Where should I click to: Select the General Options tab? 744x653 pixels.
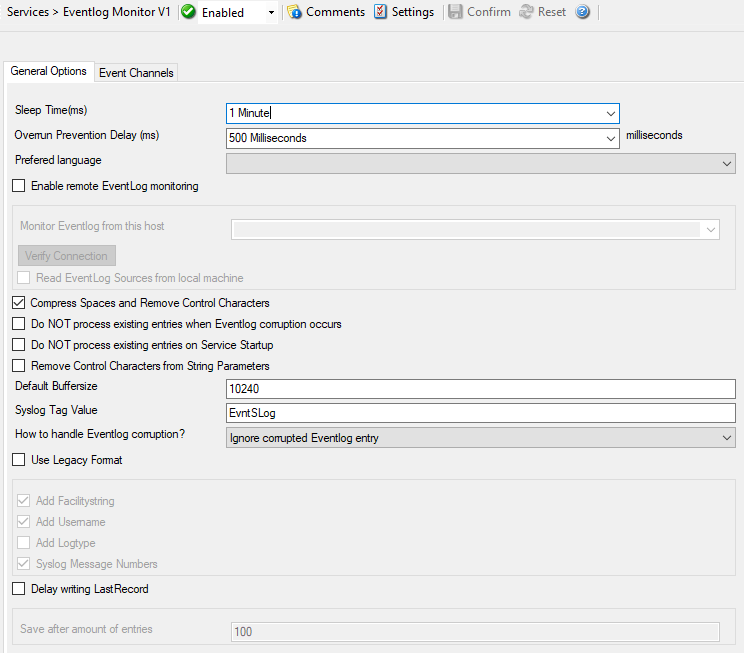(x=48, y=72)
